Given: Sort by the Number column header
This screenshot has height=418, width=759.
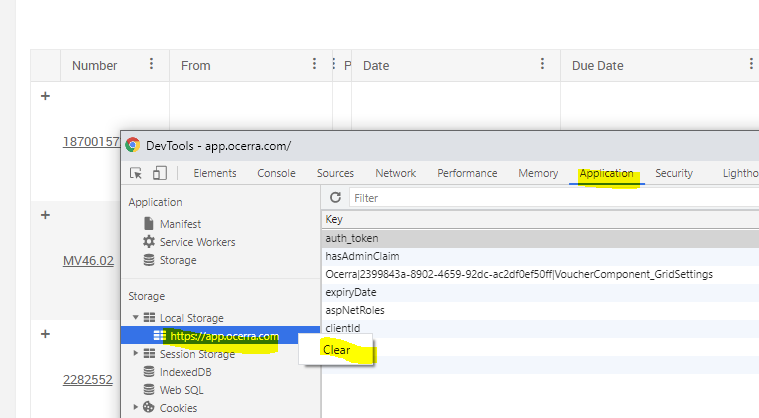Looking at the screenshot, I should (x=94, y=65).
